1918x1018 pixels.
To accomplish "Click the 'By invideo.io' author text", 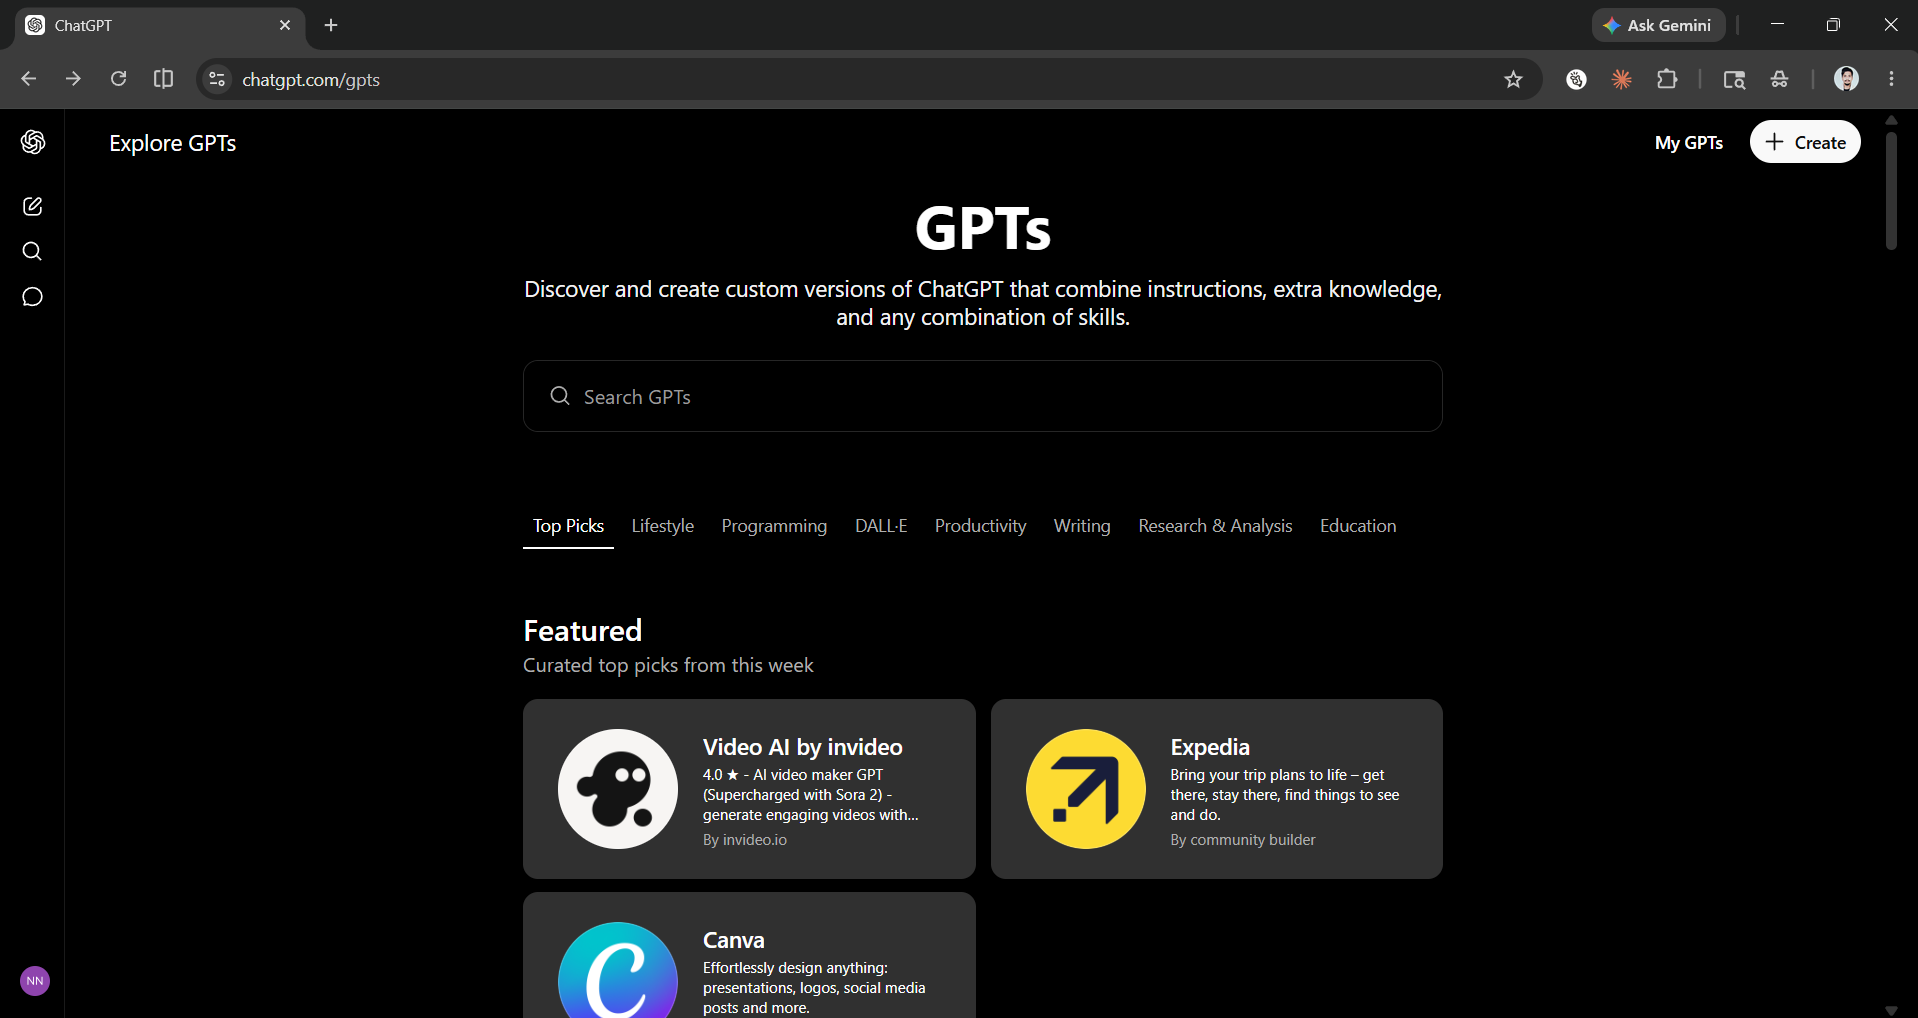I will tap(745, 840).
